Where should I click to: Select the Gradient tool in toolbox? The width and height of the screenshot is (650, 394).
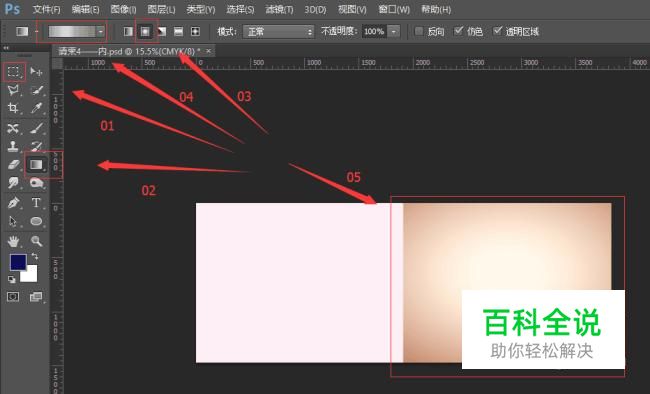36,165
